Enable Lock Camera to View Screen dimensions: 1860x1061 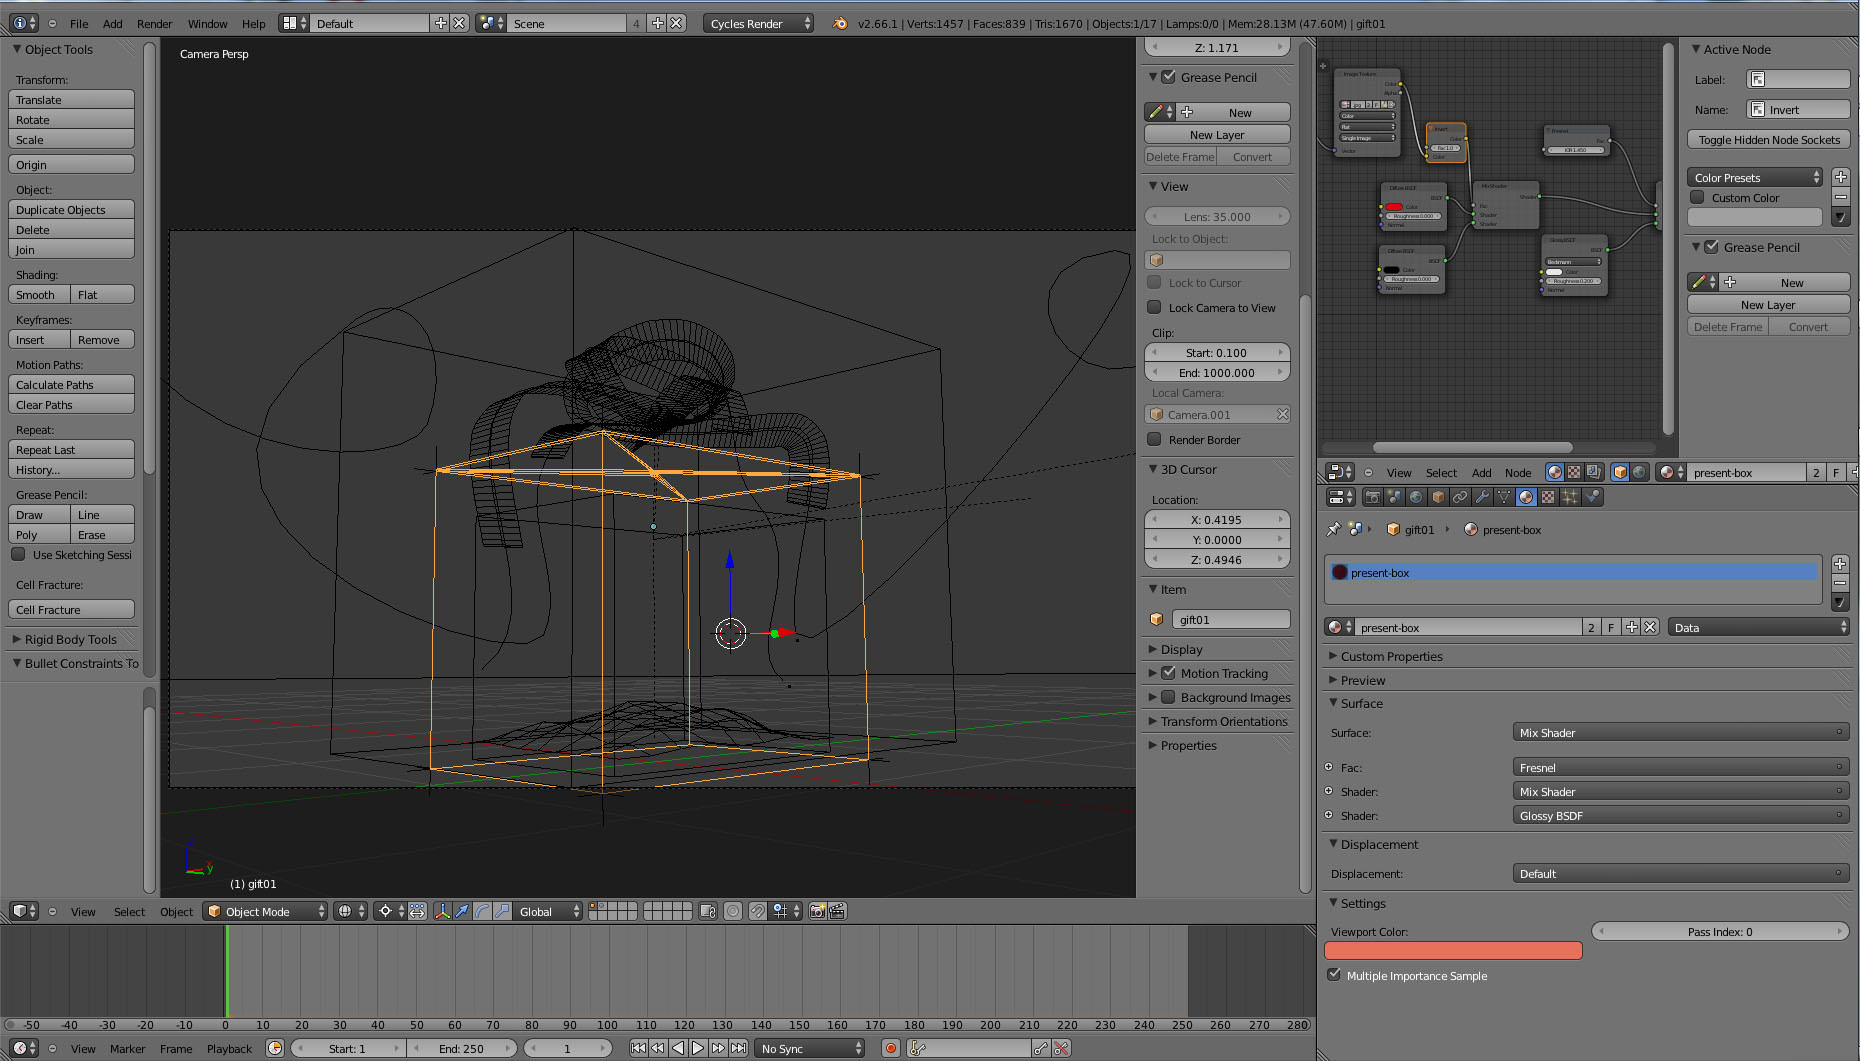tap(1154, 307)
